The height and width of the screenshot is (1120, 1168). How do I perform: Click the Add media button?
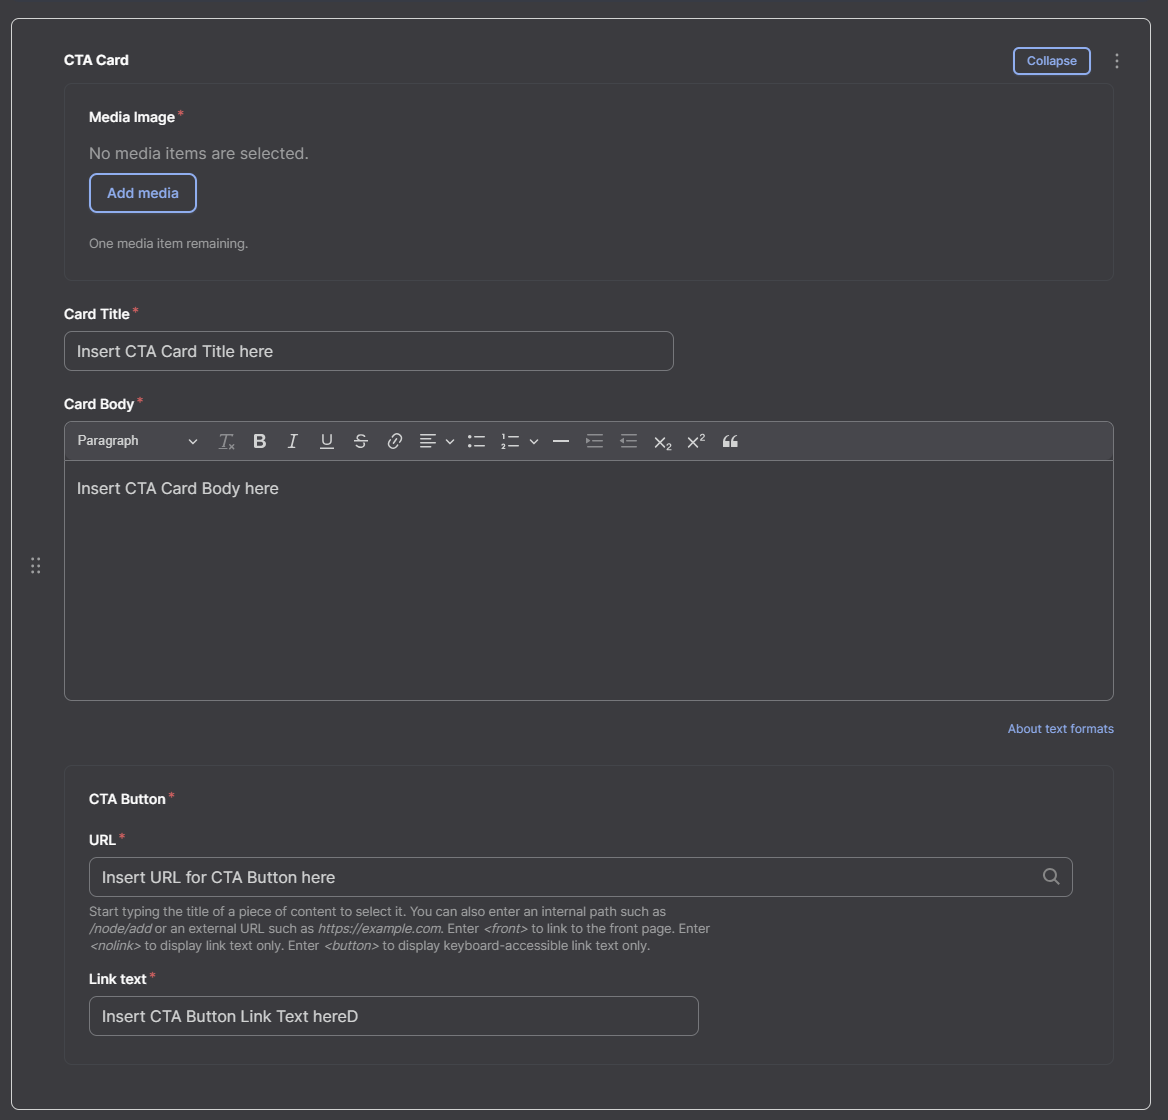[143, 193]
